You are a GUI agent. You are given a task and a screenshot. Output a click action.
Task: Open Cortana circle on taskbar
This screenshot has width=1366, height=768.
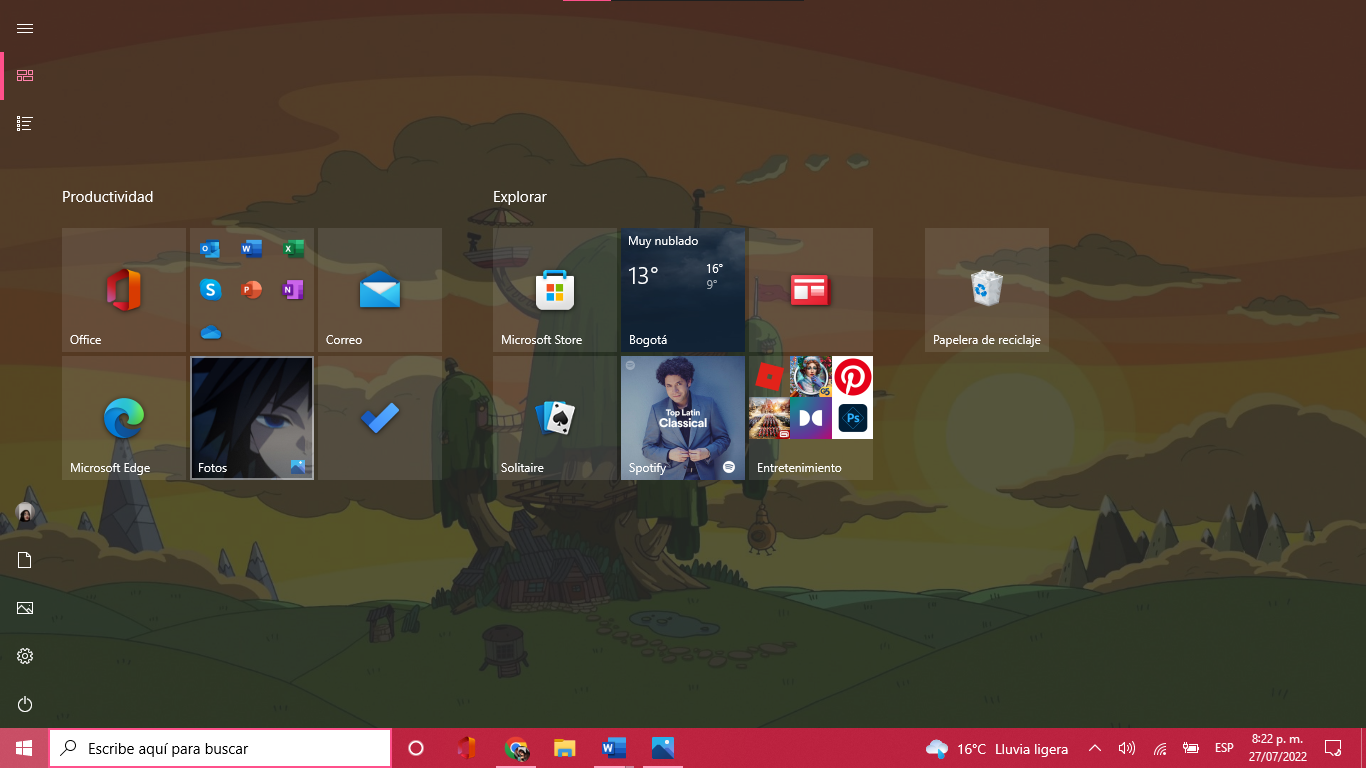point(416,748)
